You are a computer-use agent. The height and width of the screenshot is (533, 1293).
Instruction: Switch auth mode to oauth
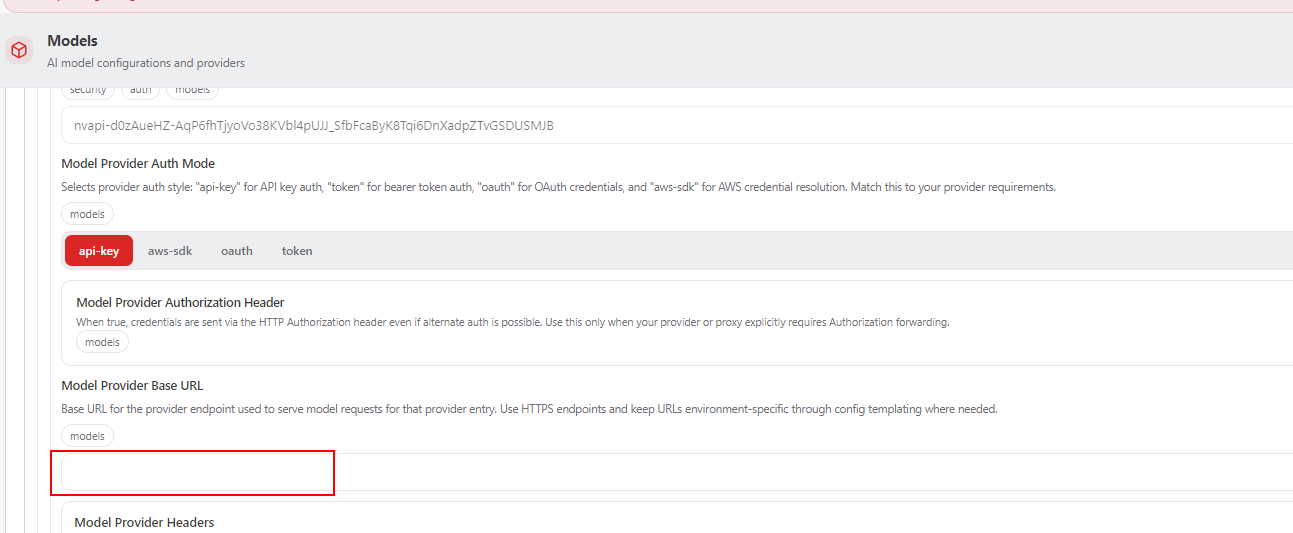tap(237, 251)
